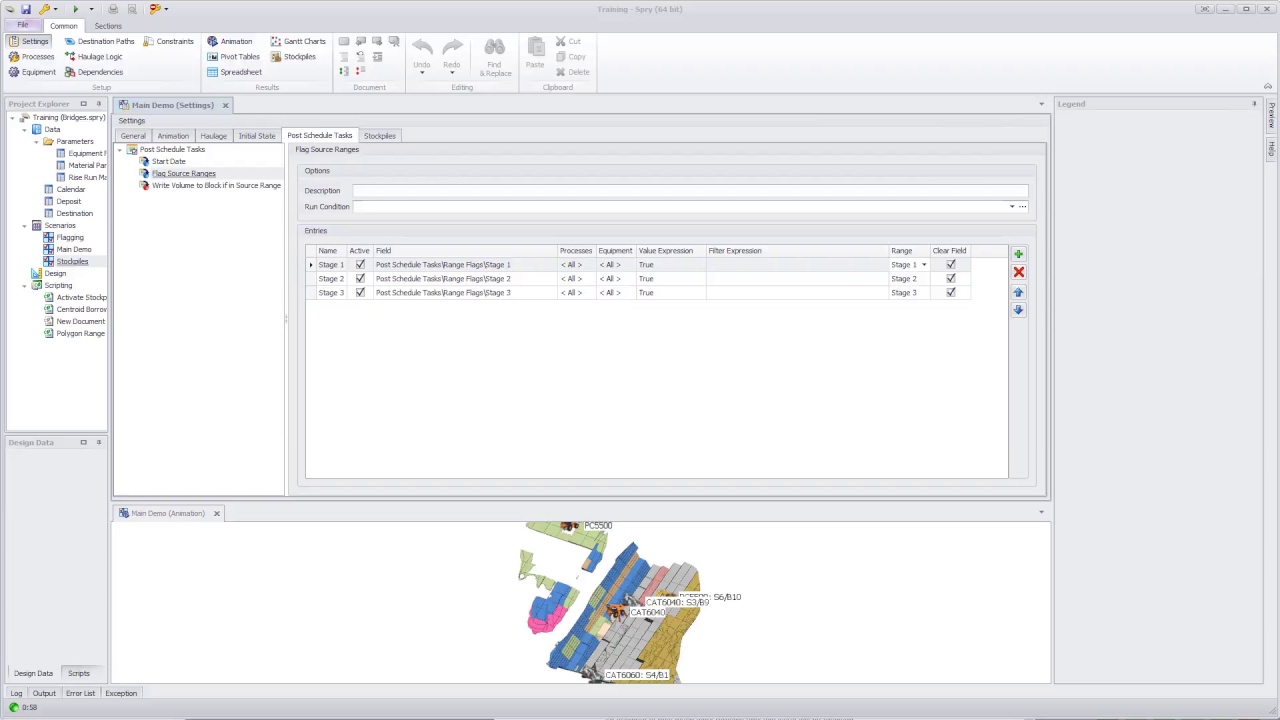Switch to the General settings tab
Image resolution: width=1280 pixels, height=720 pixels.
click(x=133, y=136)
